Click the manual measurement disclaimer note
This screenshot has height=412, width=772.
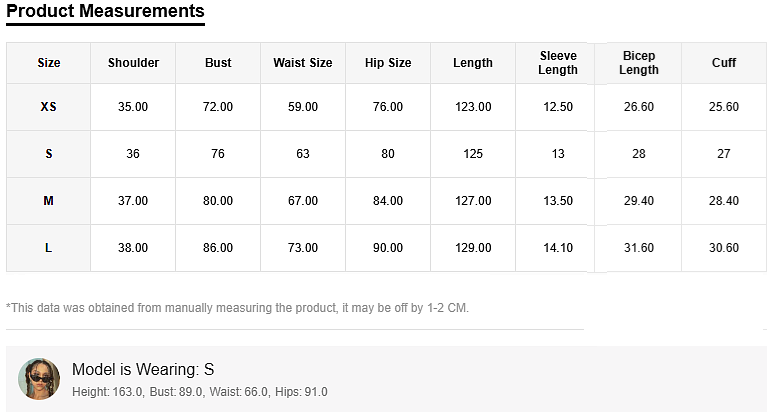click(237, 308)
